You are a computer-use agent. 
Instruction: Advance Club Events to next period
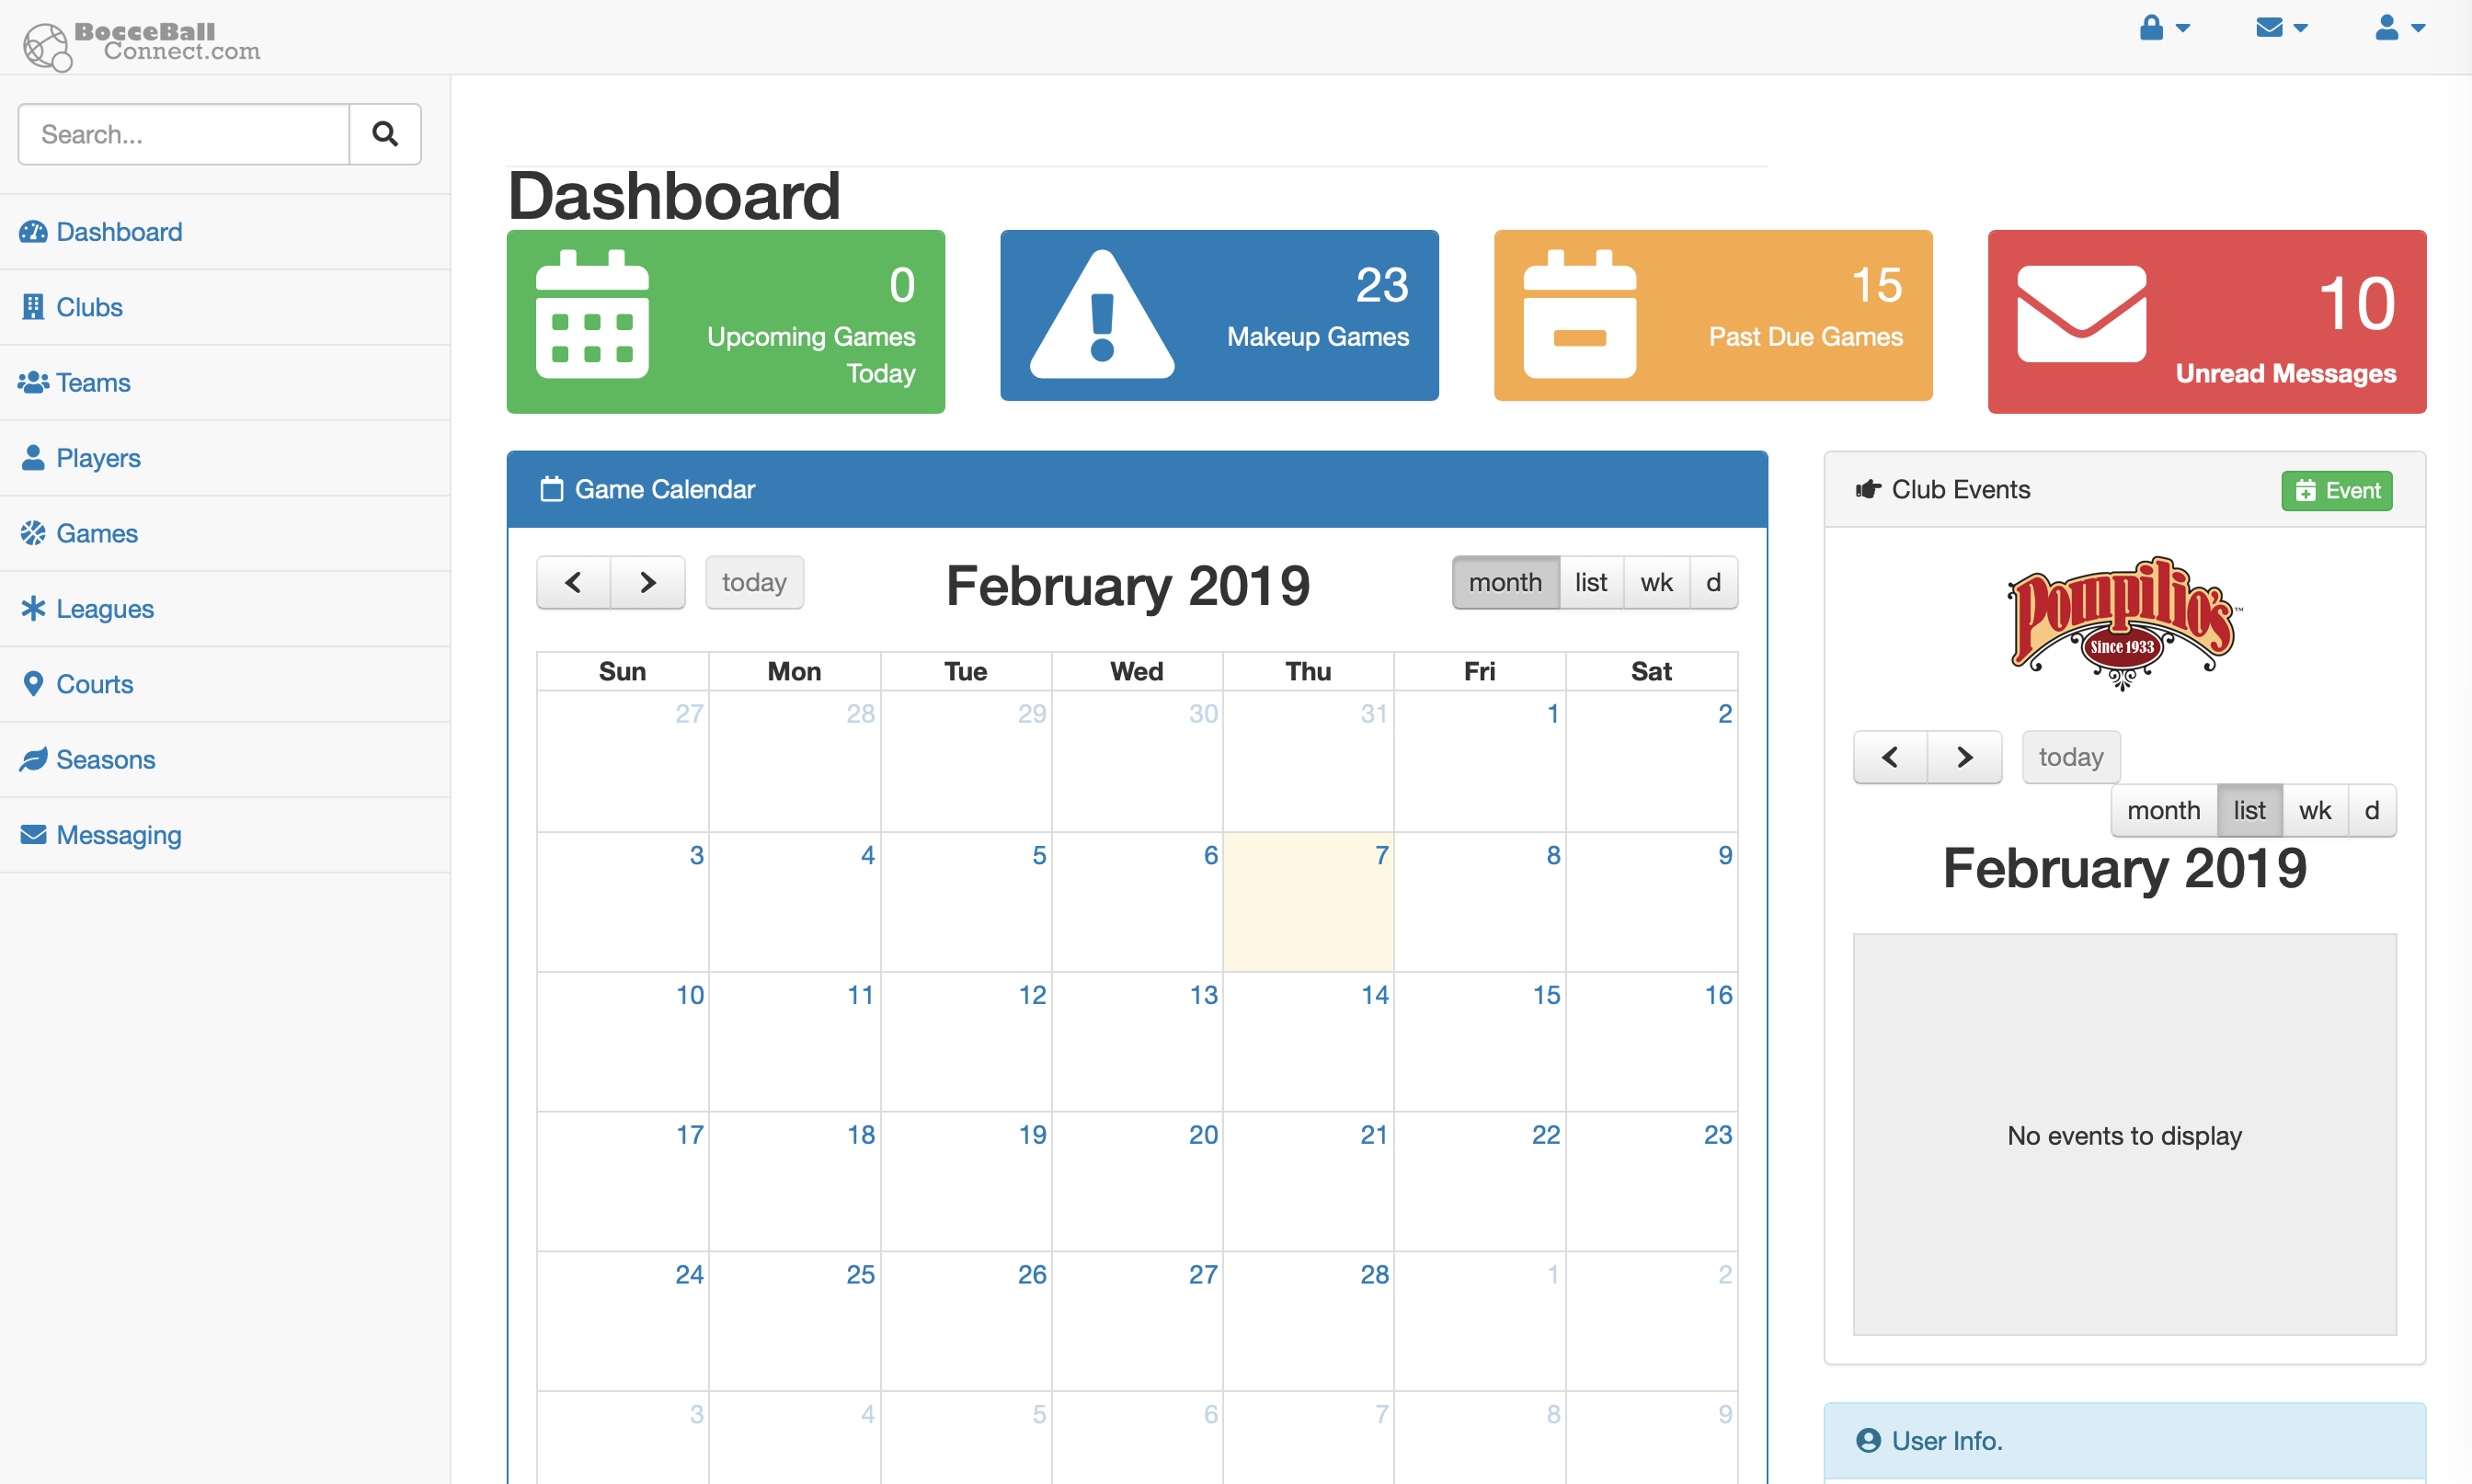(1965, 757)
